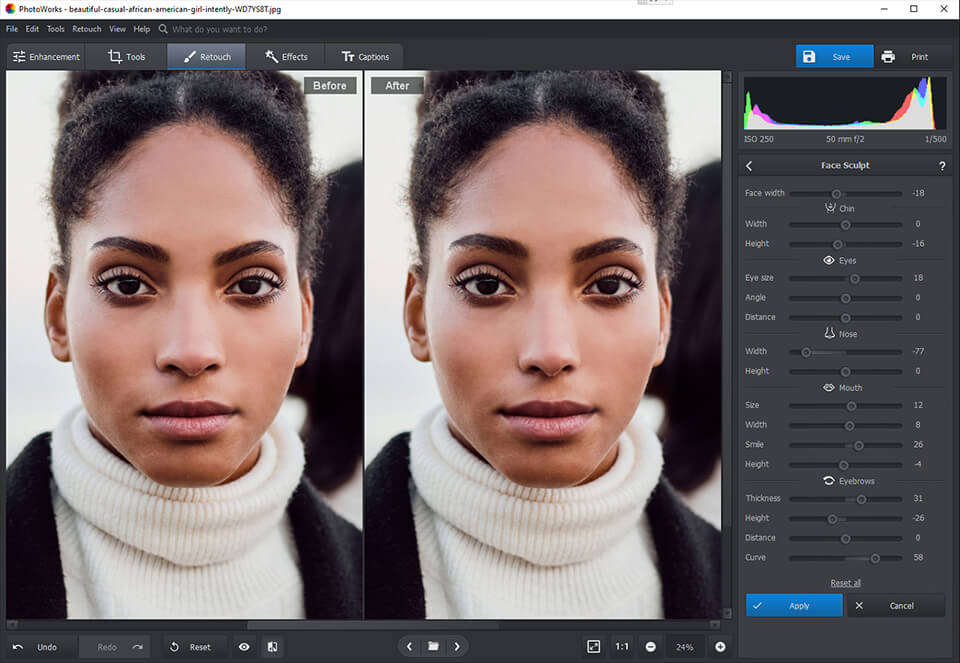Go back using Face Sculpt panel arrow
This screenshot has width=960, height=663.
tap(750, 166)
